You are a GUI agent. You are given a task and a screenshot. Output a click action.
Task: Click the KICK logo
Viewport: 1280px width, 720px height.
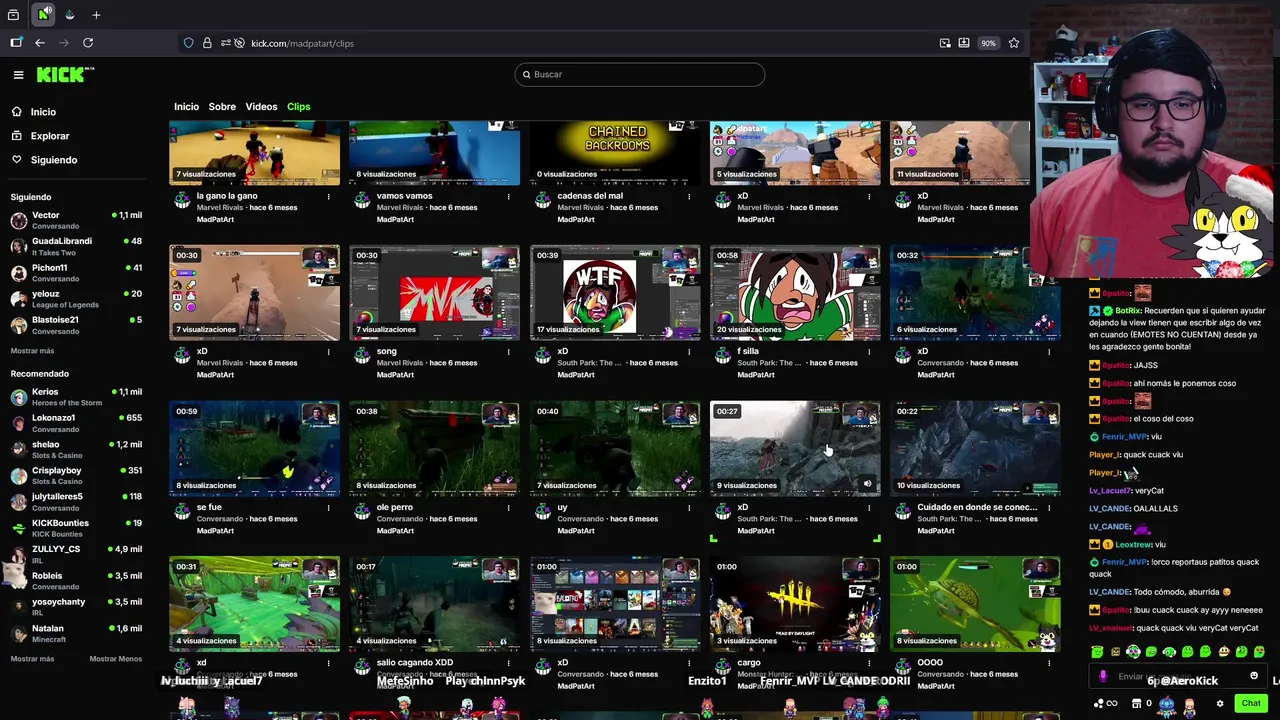(65, 75)
